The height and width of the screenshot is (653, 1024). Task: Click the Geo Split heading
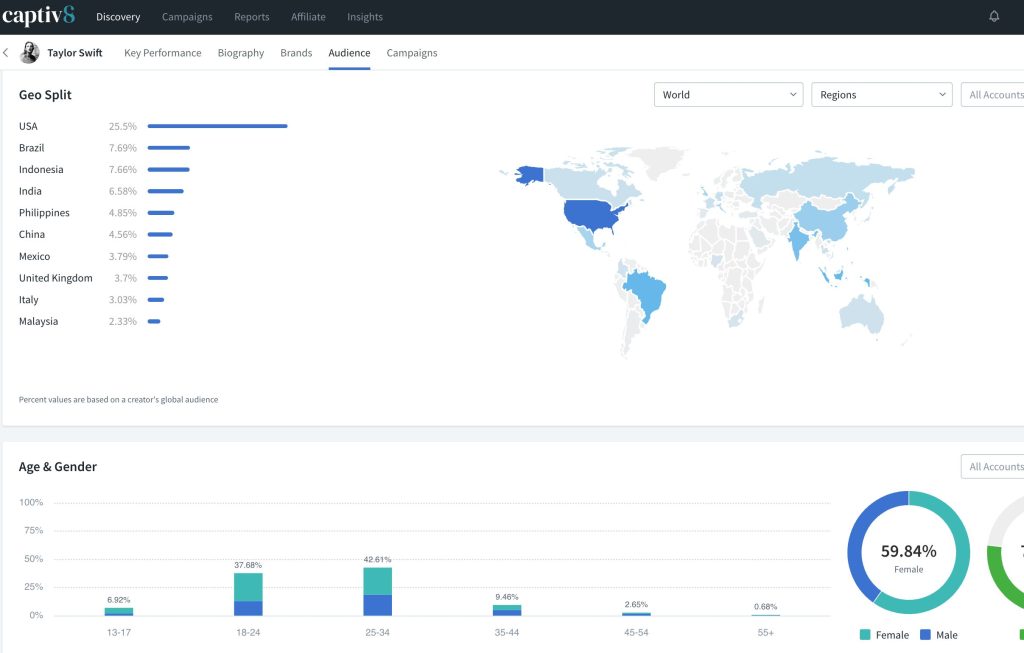tap(45, 95)
